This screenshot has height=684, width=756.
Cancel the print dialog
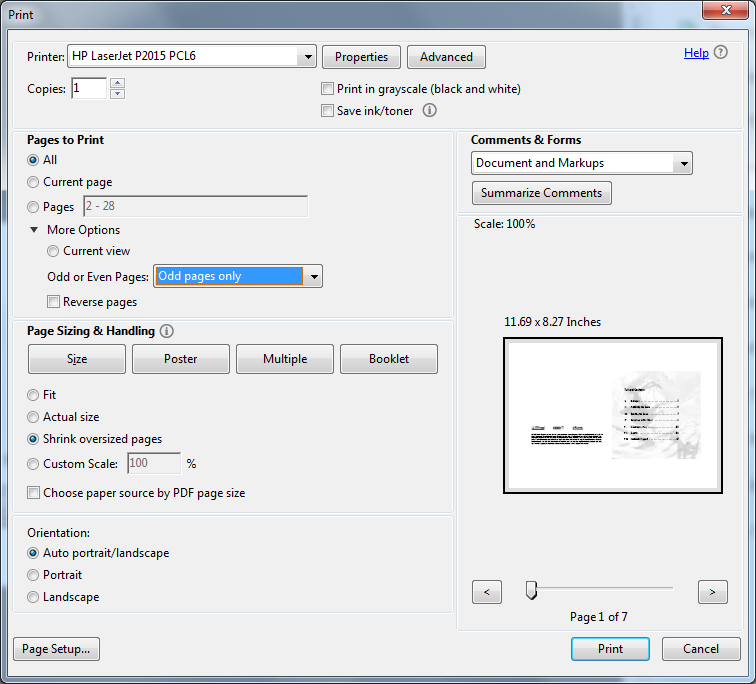(701, 649)
